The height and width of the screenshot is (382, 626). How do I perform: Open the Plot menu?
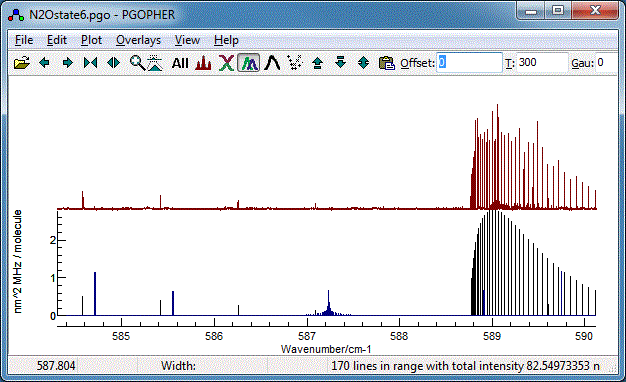click(x=91, y=40)
